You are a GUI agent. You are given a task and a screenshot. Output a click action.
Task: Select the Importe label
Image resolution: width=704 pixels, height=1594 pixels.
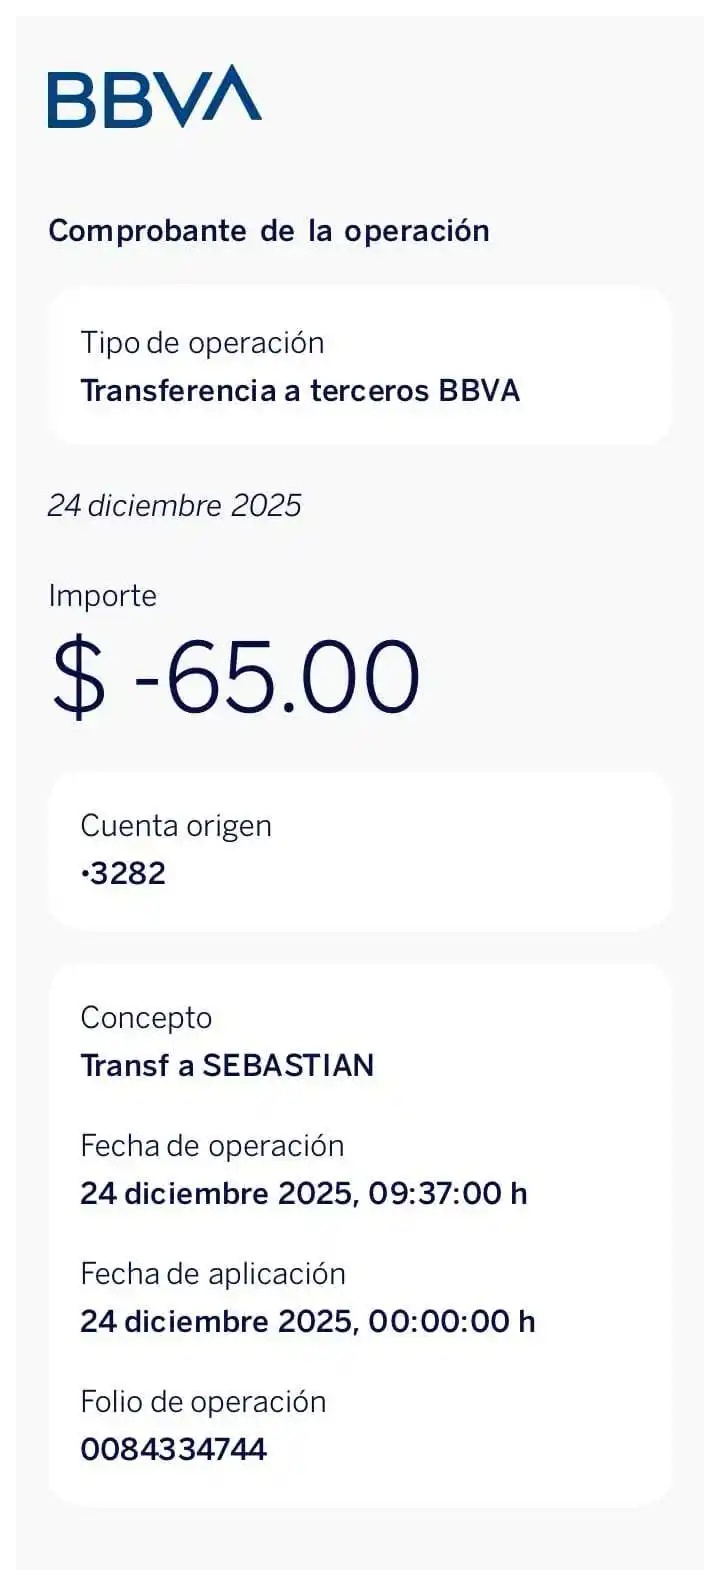pos(102,596)
